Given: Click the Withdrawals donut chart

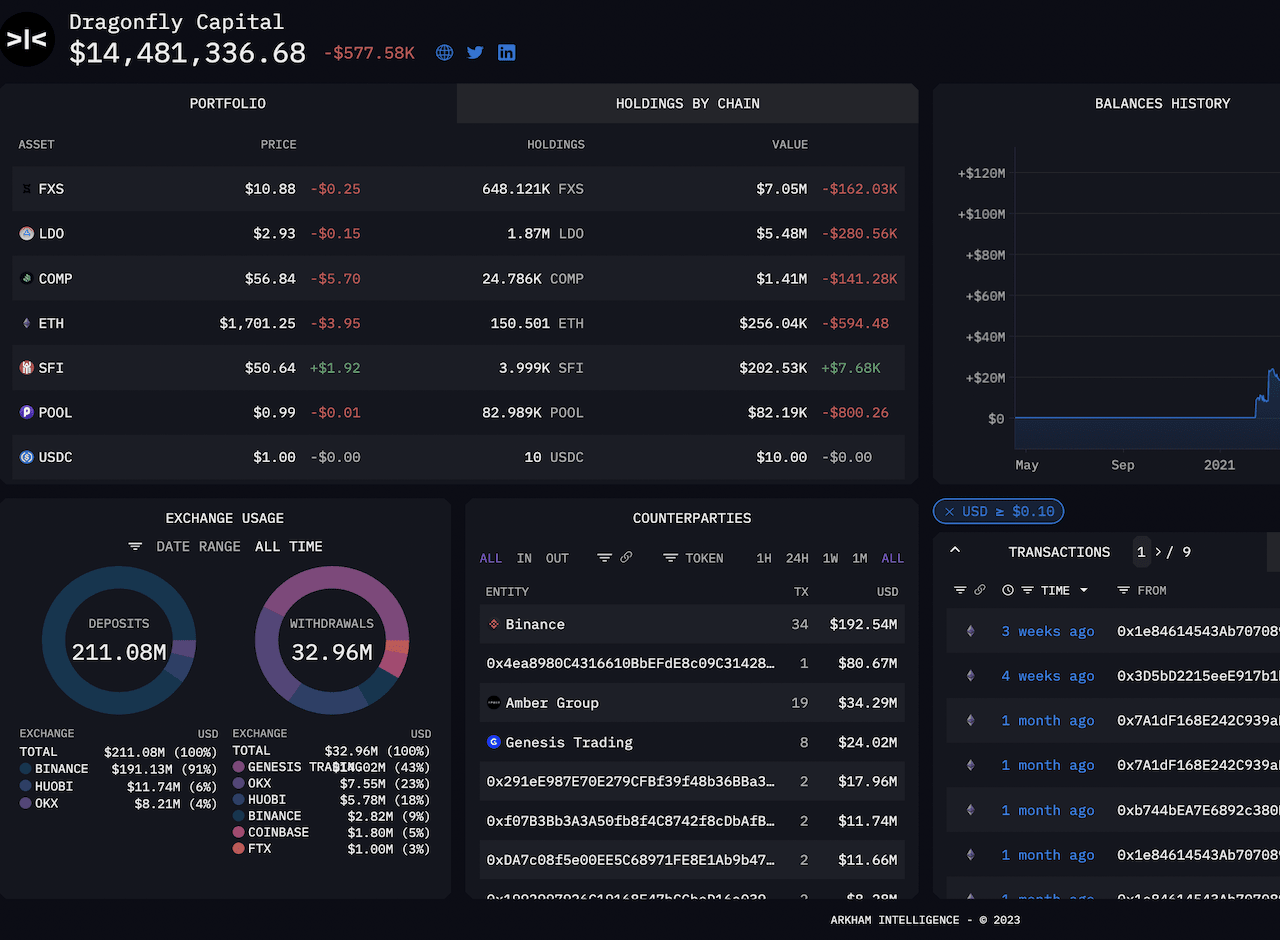Looking at the screenshot, I should click(332, 638).
